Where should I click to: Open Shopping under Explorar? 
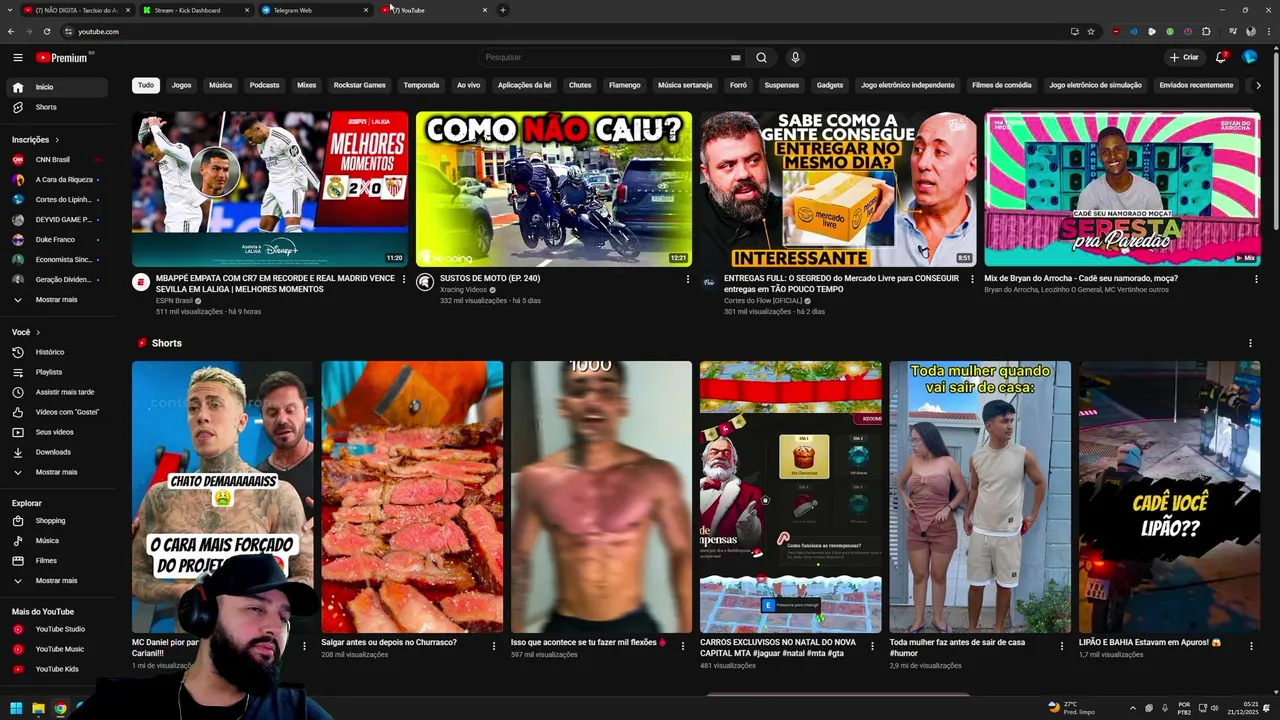tap(58, 521)
